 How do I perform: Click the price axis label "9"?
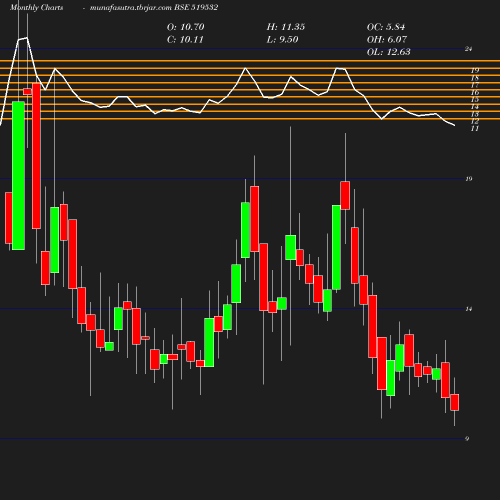click(x=467, y=439)
